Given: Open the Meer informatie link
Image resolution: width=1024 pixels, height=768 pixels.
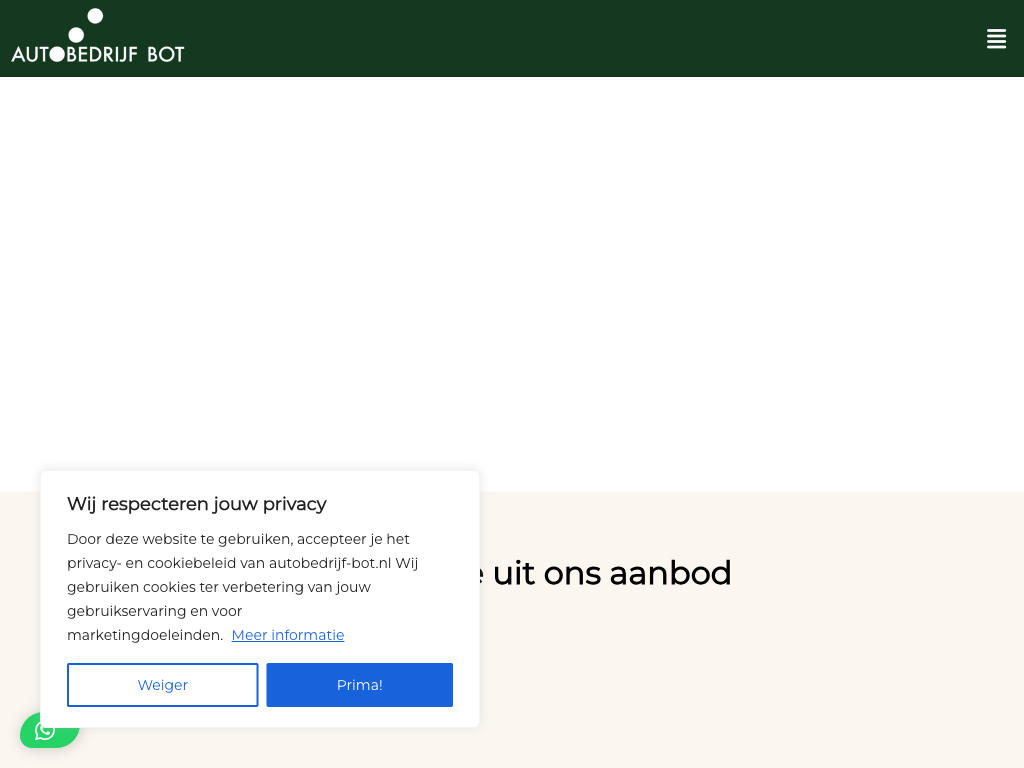Looking at the screenshot, I should tap(288, 635).
